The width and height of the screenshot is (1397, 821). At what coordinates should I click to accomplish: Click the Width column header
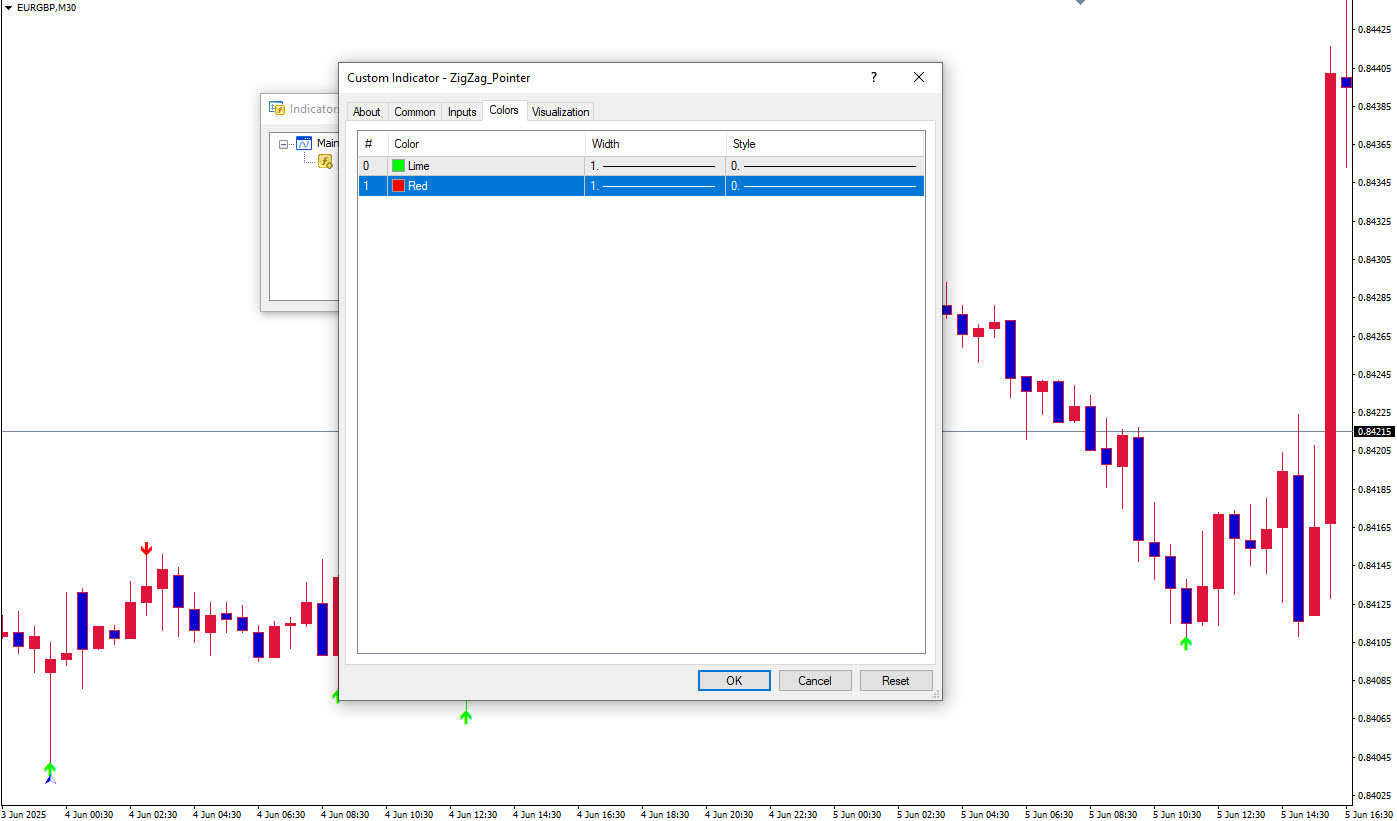click(655, 144)
